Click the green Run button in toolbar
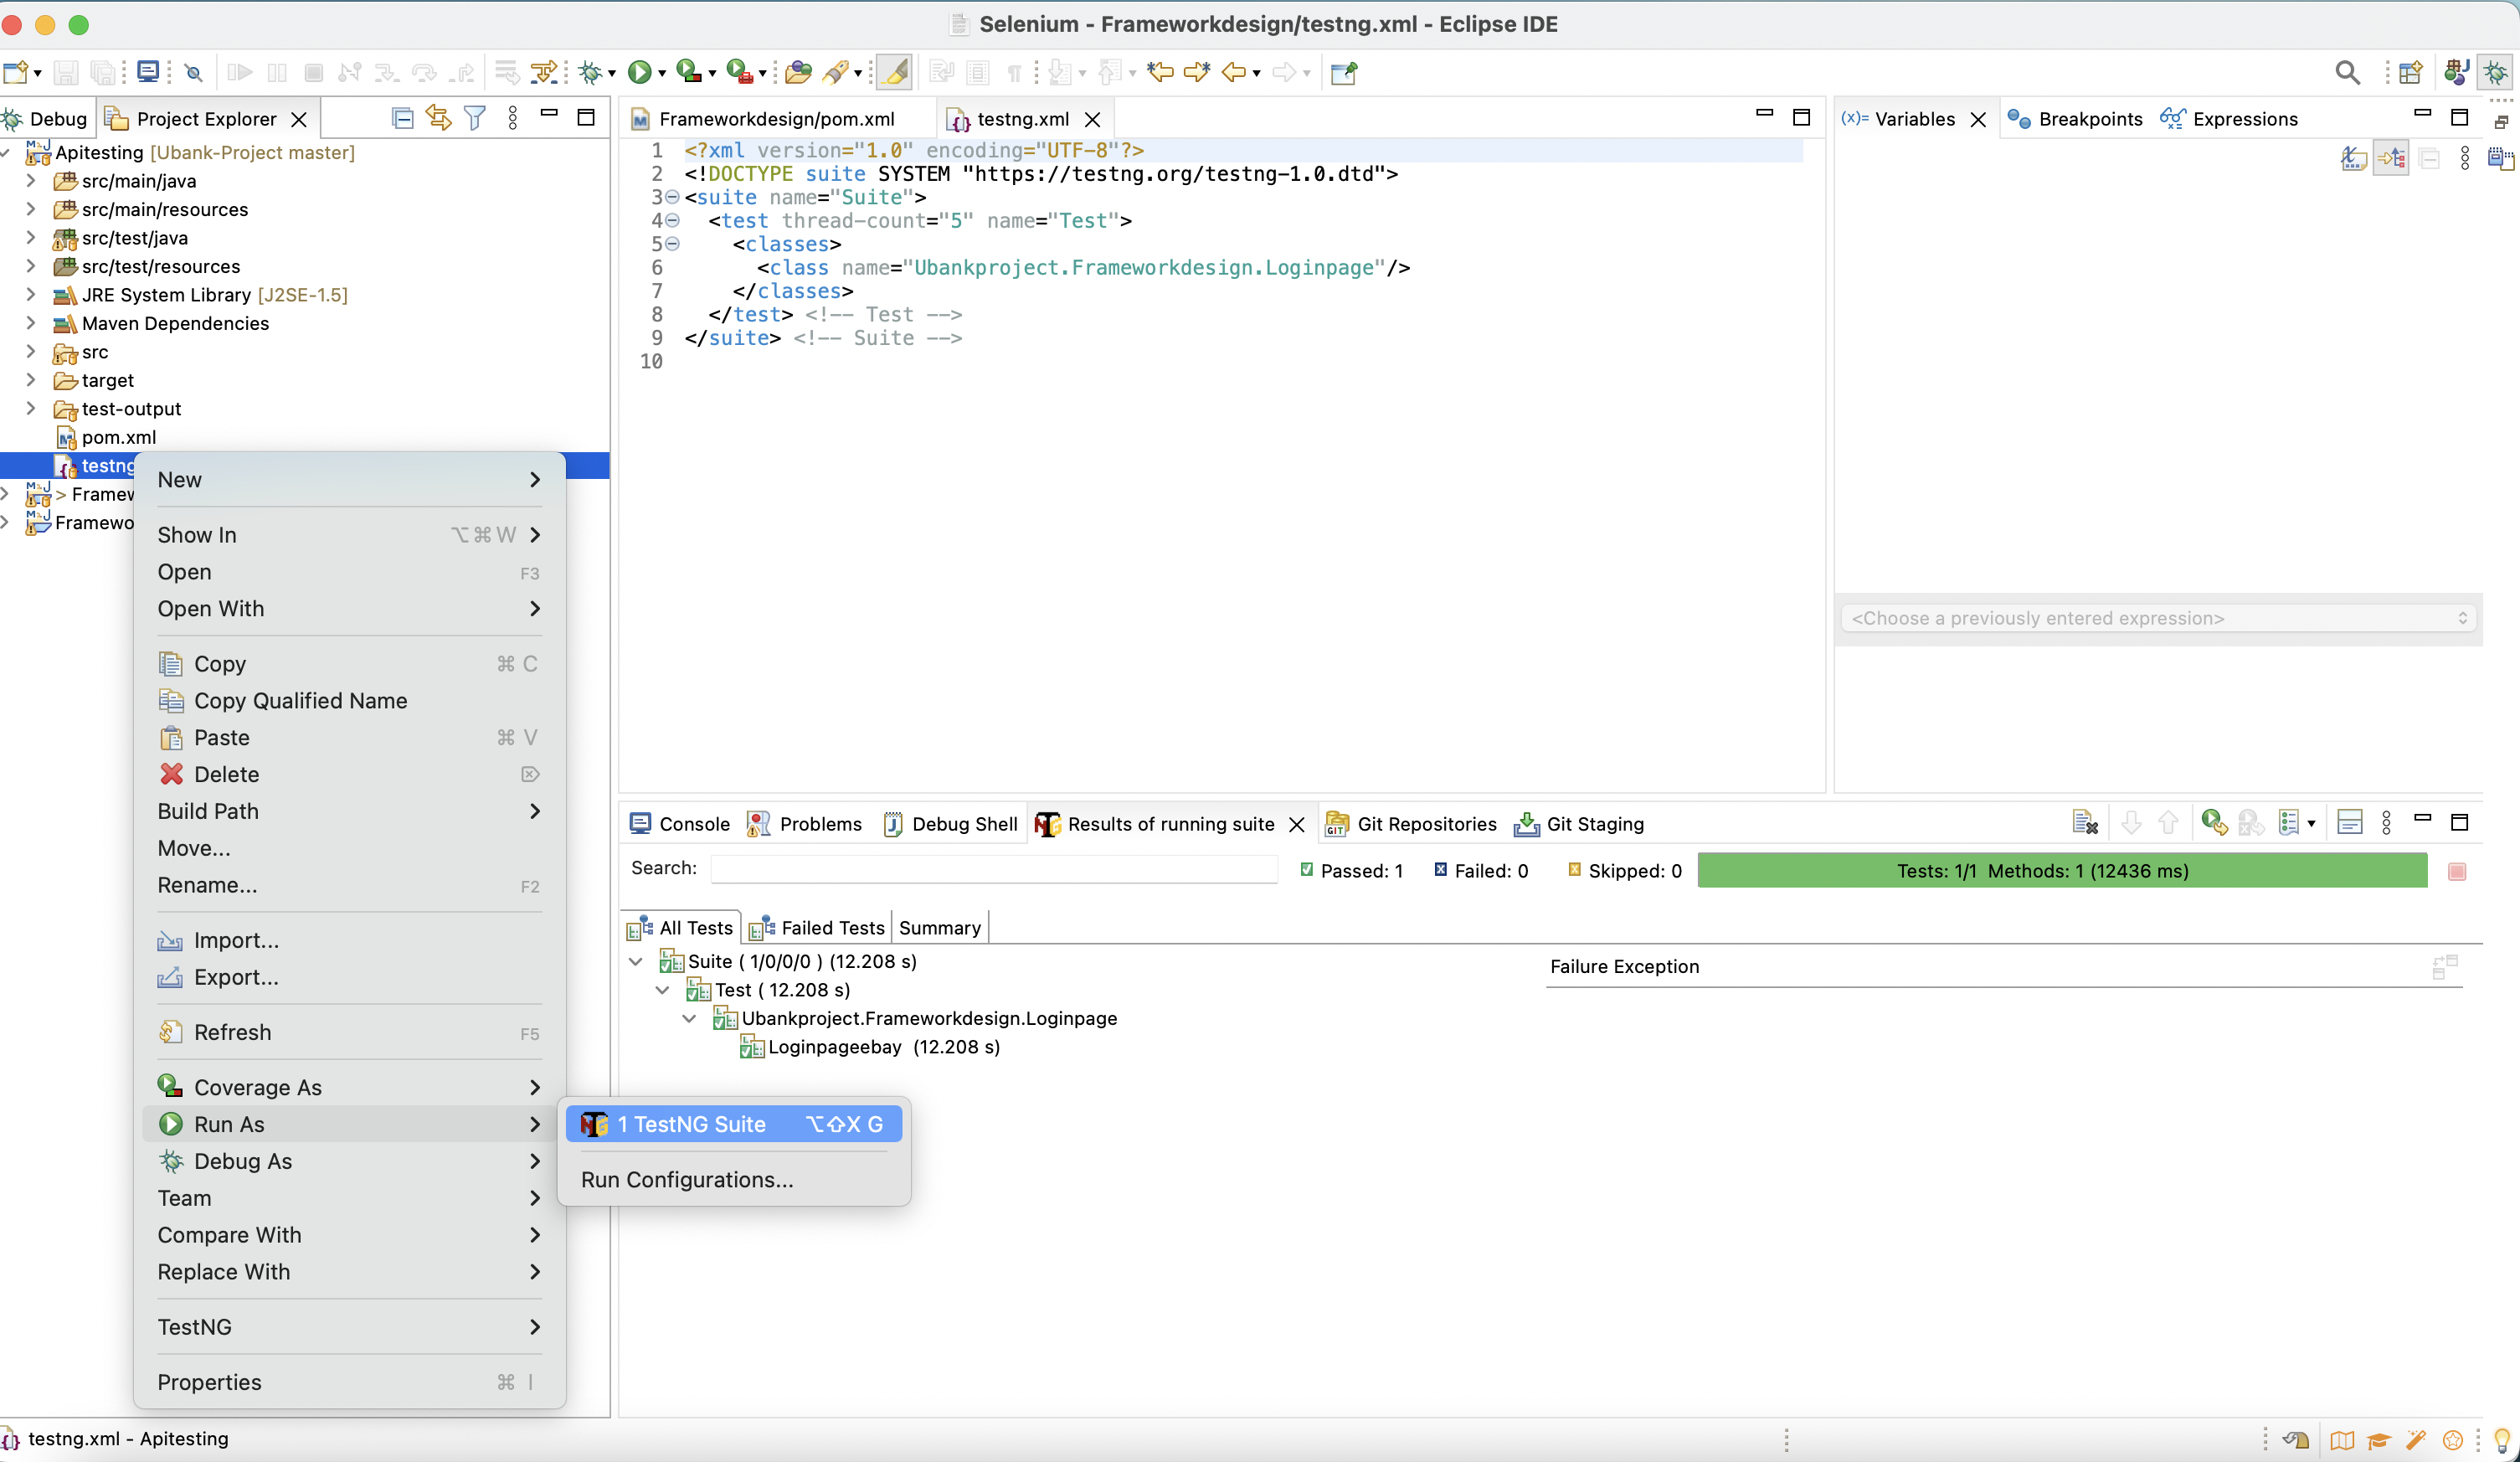 tap(639, 72)
